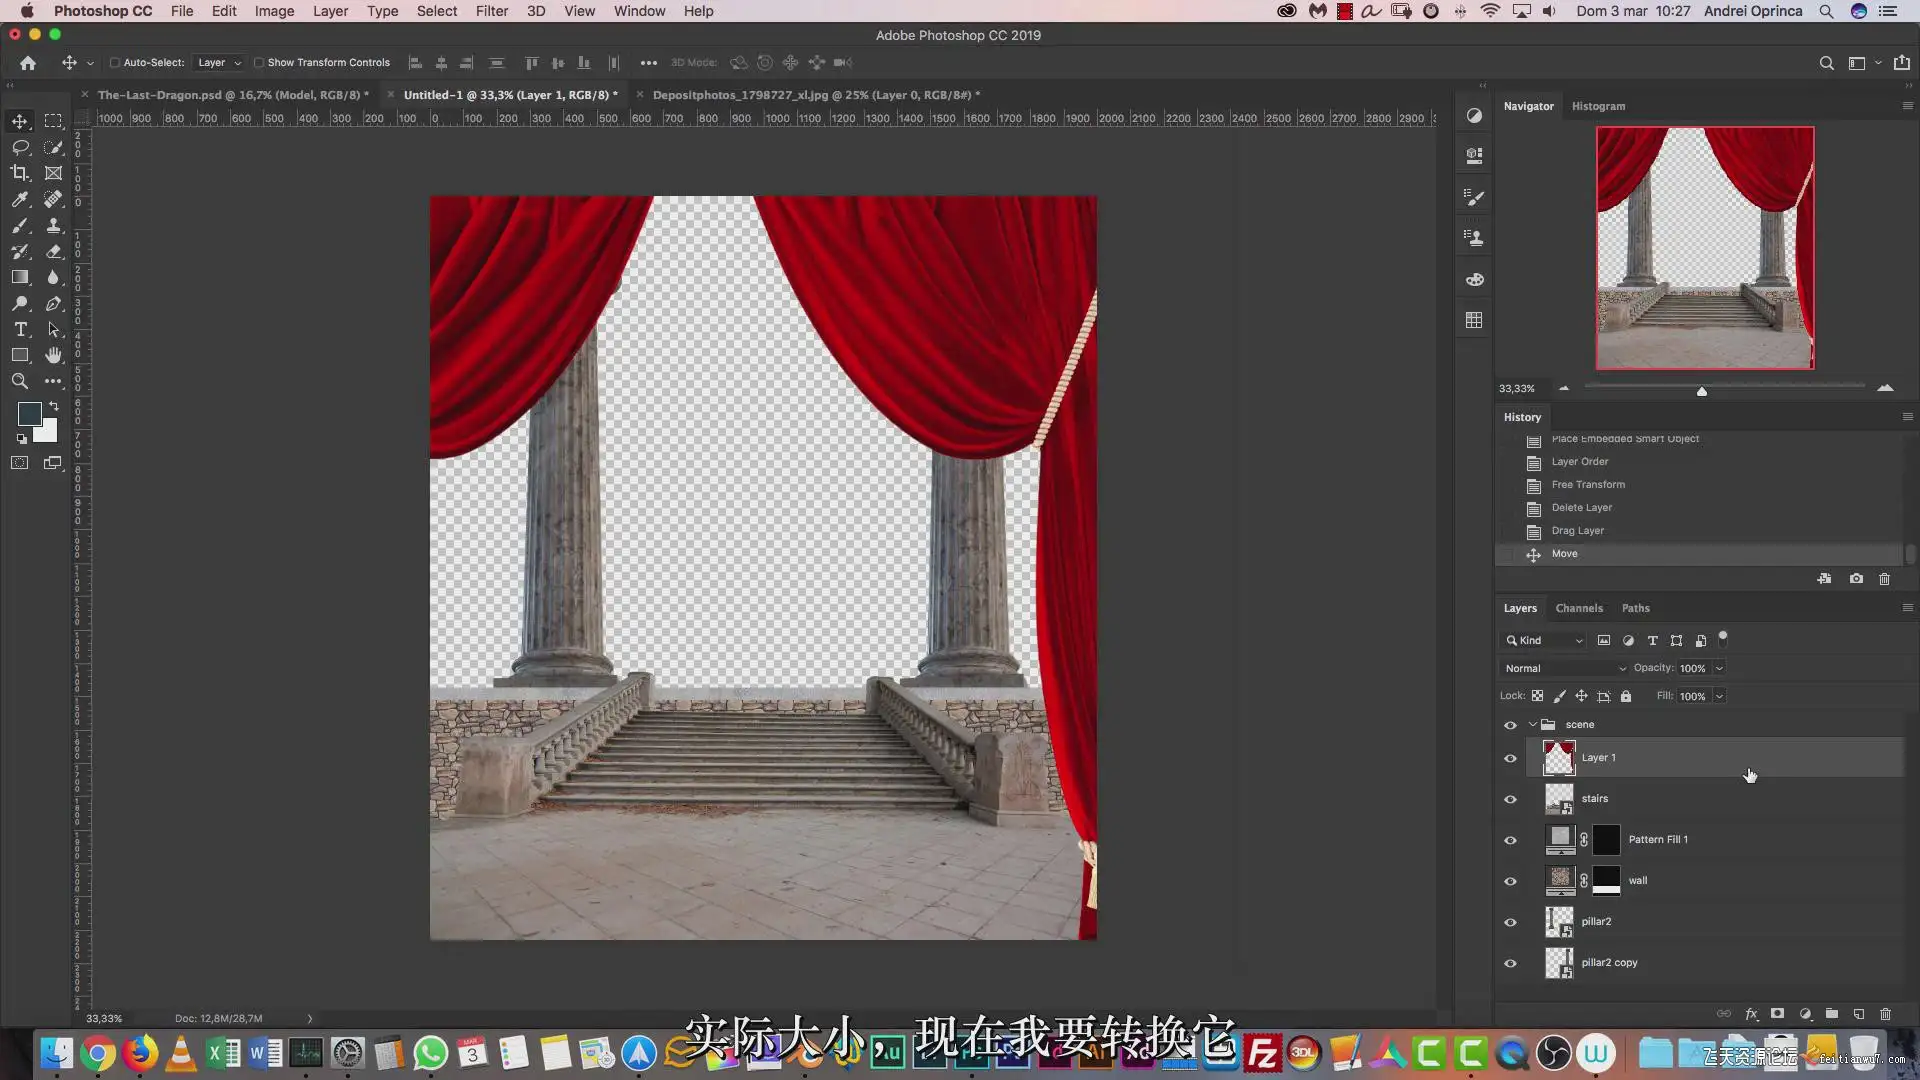The height and width of the screenshot is (1080, 1920).
Task: Delete layer with Layers panel trash icon
Action: point(1885,1014)
